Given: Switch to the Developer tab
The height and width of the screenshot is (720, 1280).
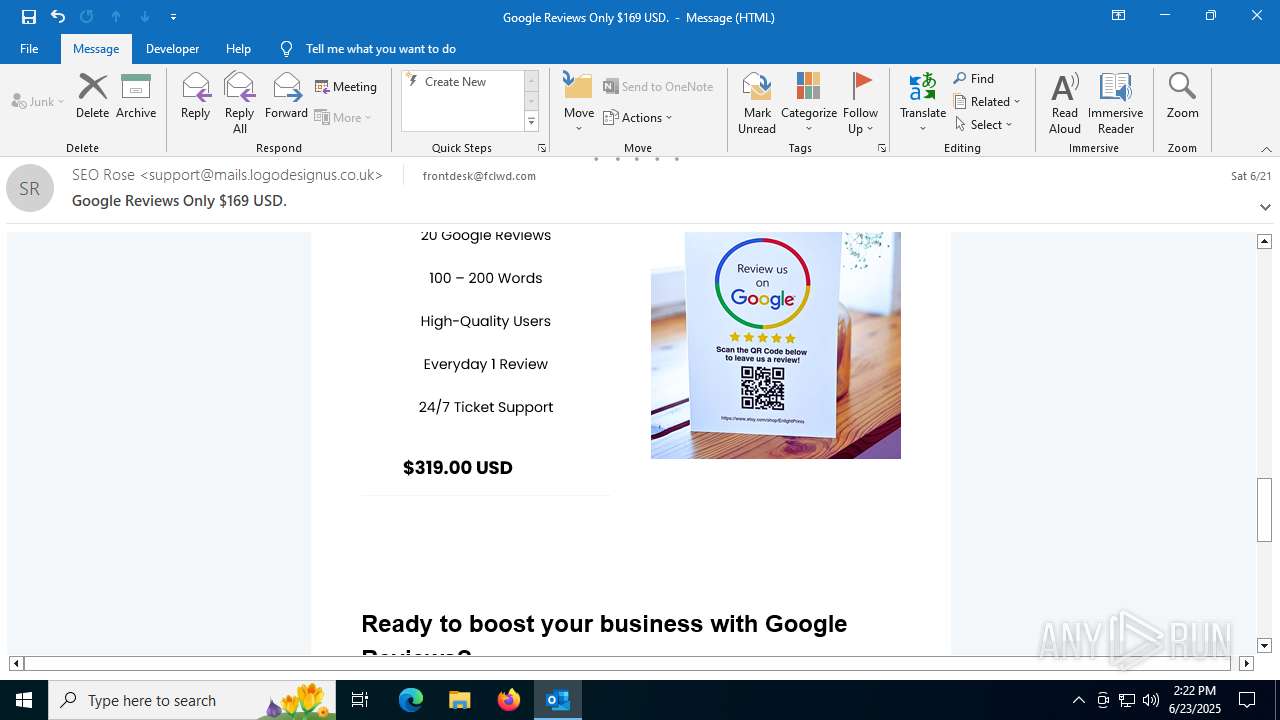Looking at the screenshot, I should coord(172,48).
